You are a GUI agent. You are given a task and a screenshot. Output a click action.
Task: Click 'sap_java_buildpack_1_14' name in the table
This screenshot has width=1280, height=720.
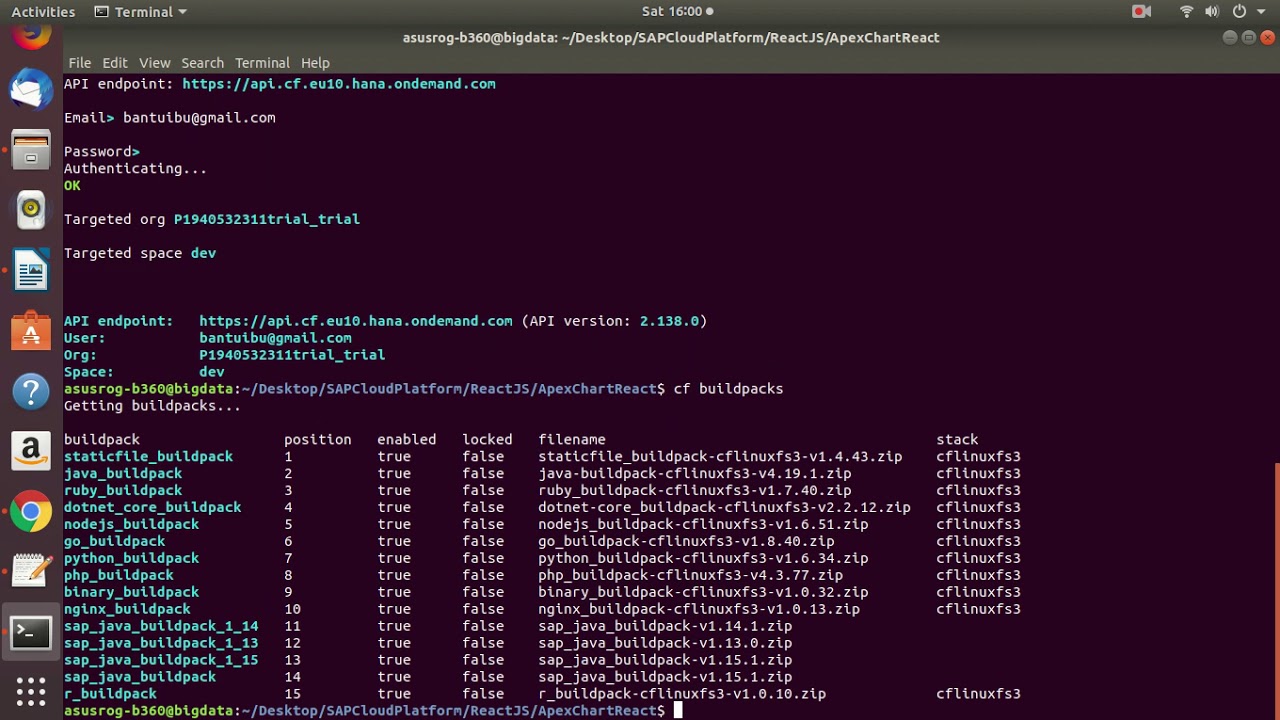161,626
